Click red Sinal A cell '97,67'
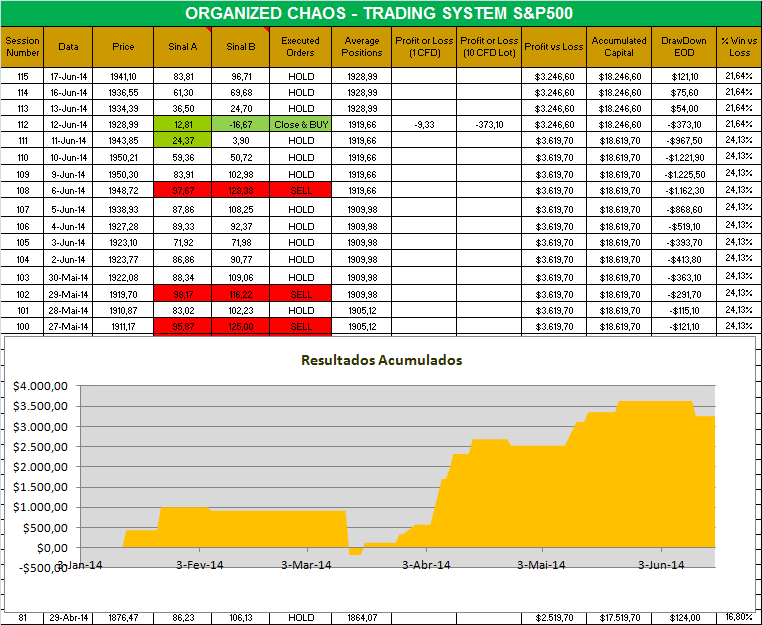 tap(182, 191)
